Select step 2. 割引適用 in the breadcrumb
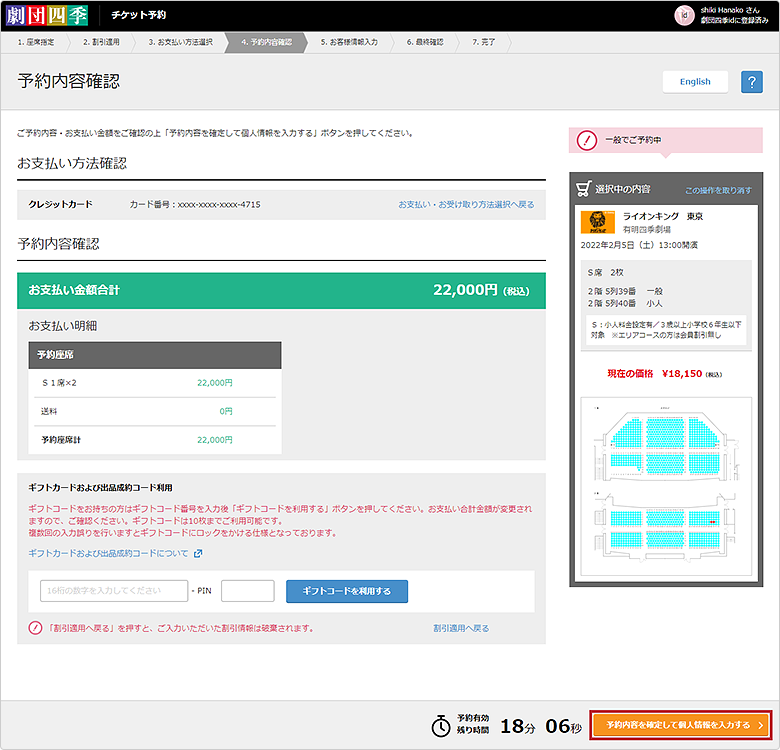The height and width of the screenshot is (750, 780). pos(101,42)
